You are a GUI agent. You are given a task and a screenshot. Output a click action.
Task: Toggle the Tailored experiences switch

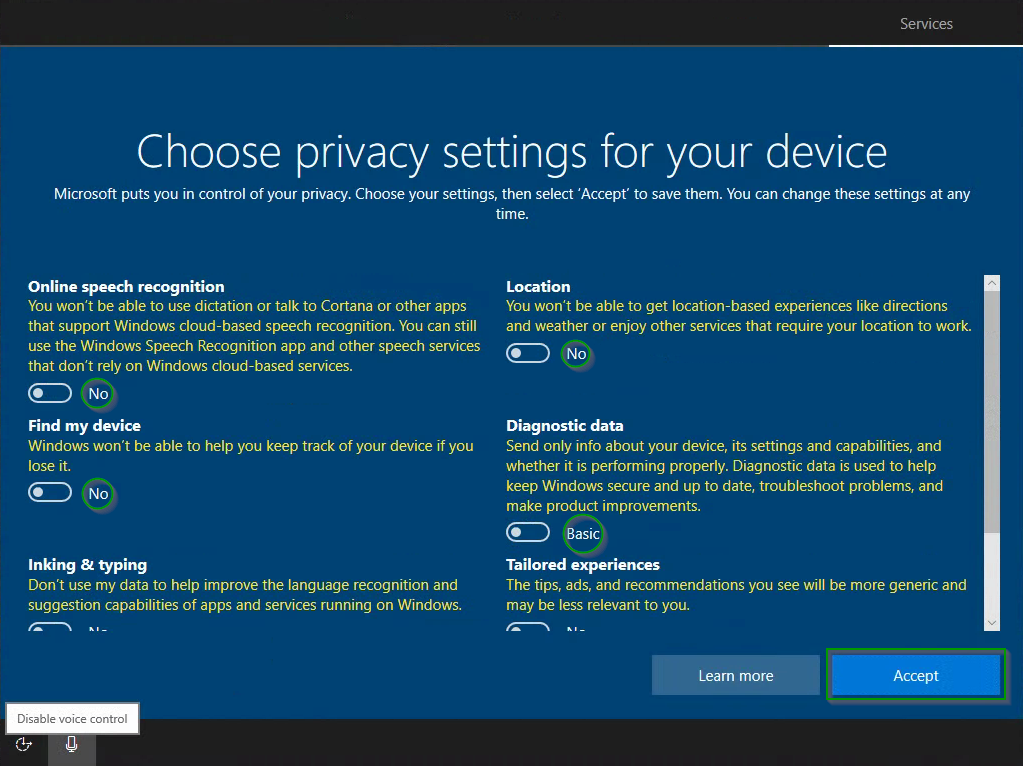[x=528, y=629]
